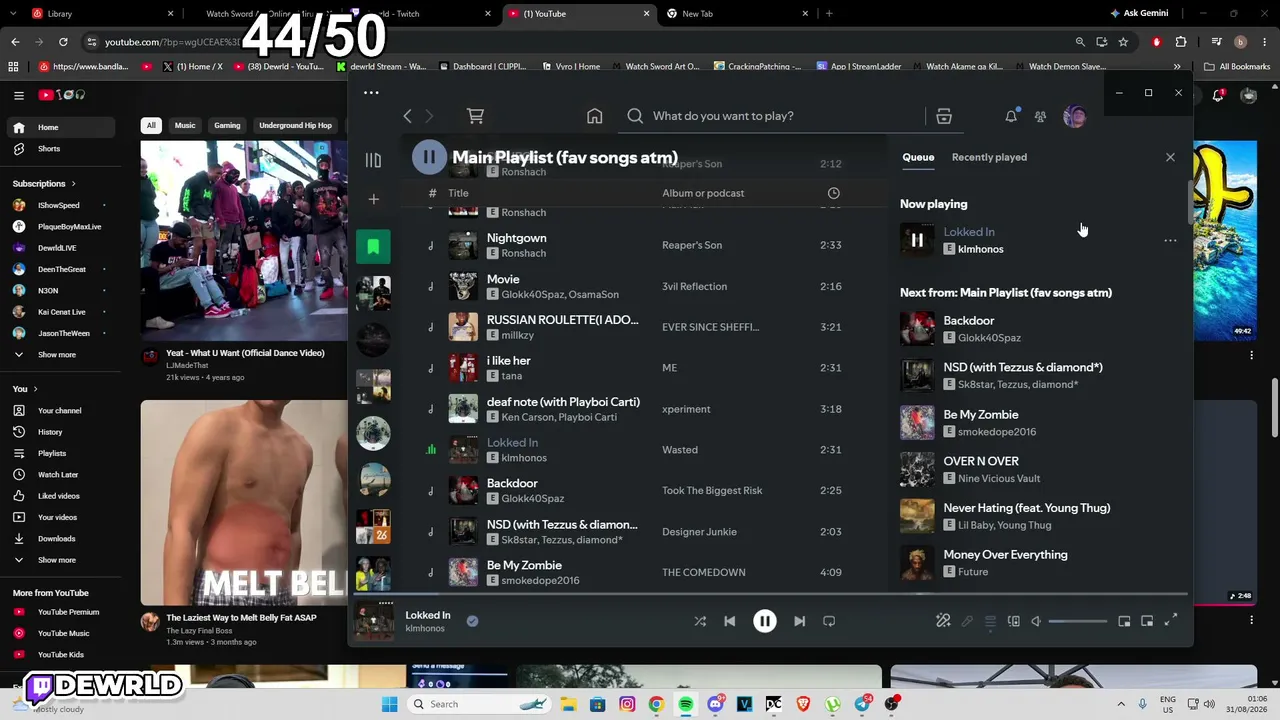Open the Windows Start menu
The image size is (1280, 720).
tap(389, 704)
